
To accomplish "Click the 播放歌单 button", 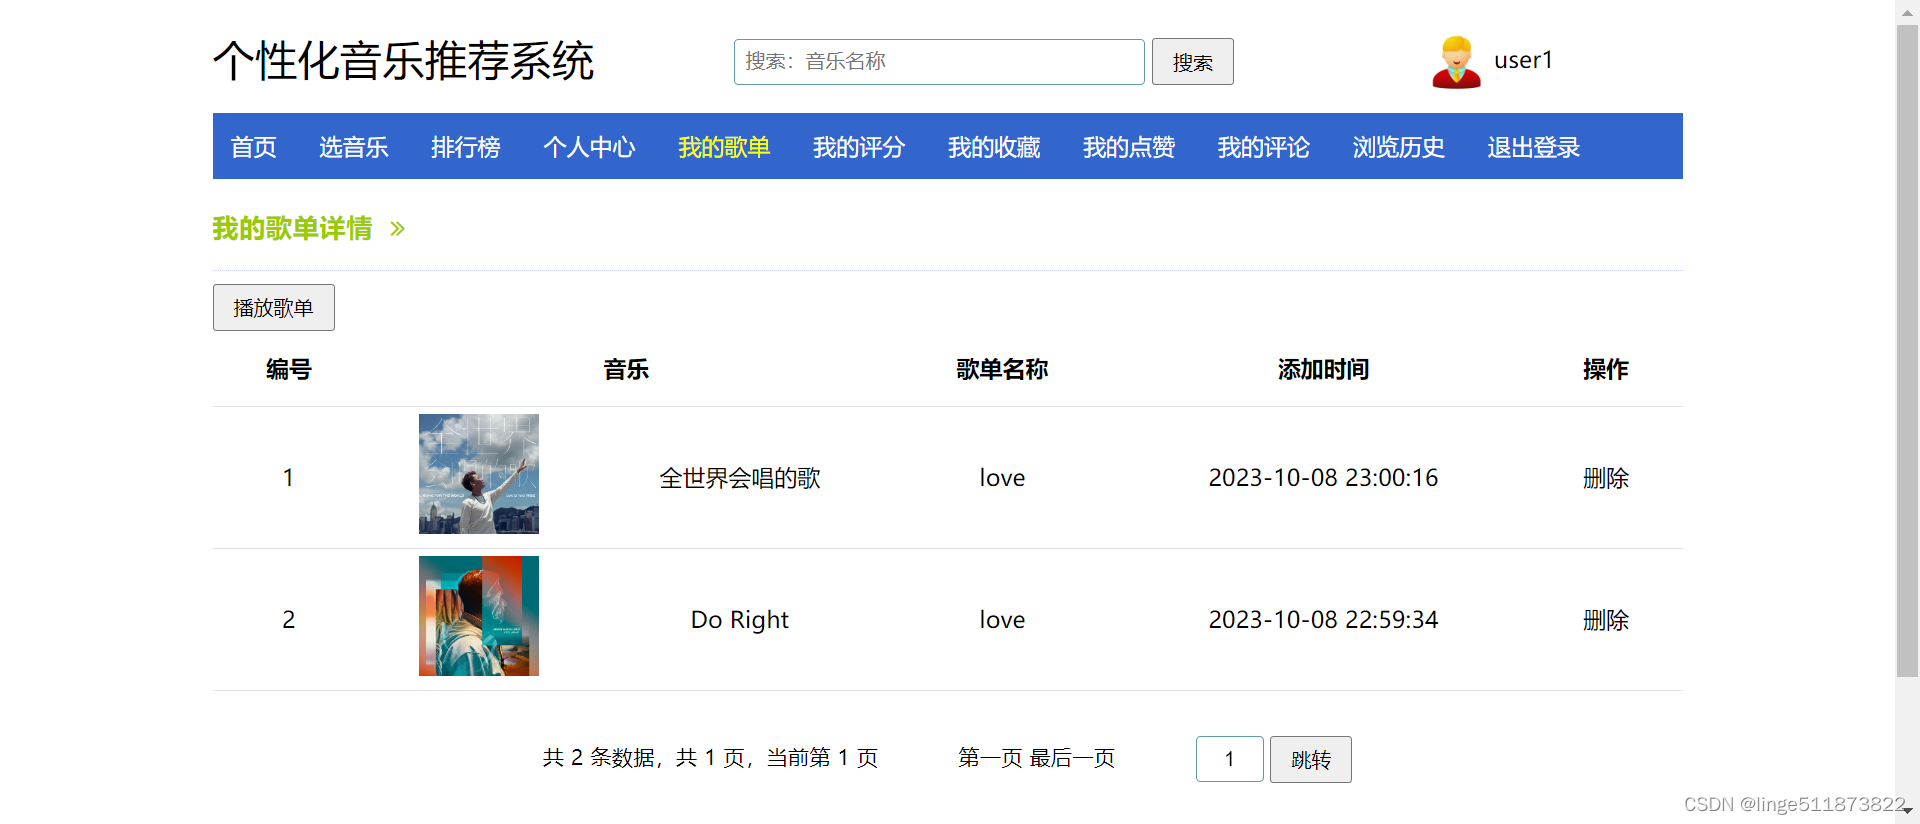I will click(x=274, y=307).
